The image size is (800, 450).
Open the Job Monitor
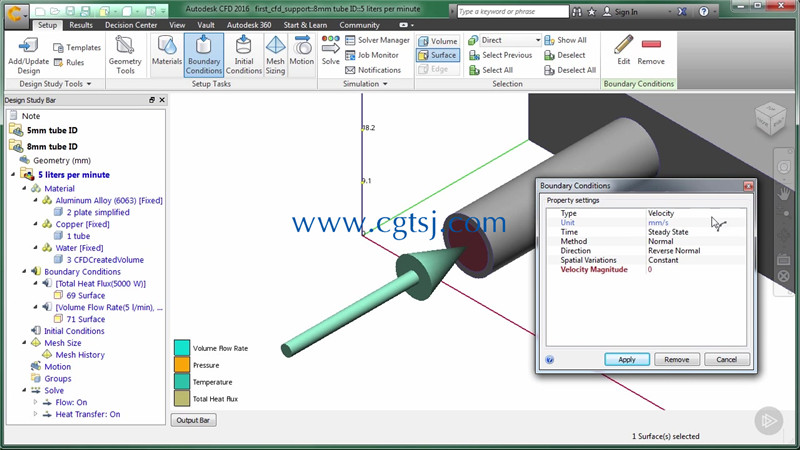pos(372,55)
